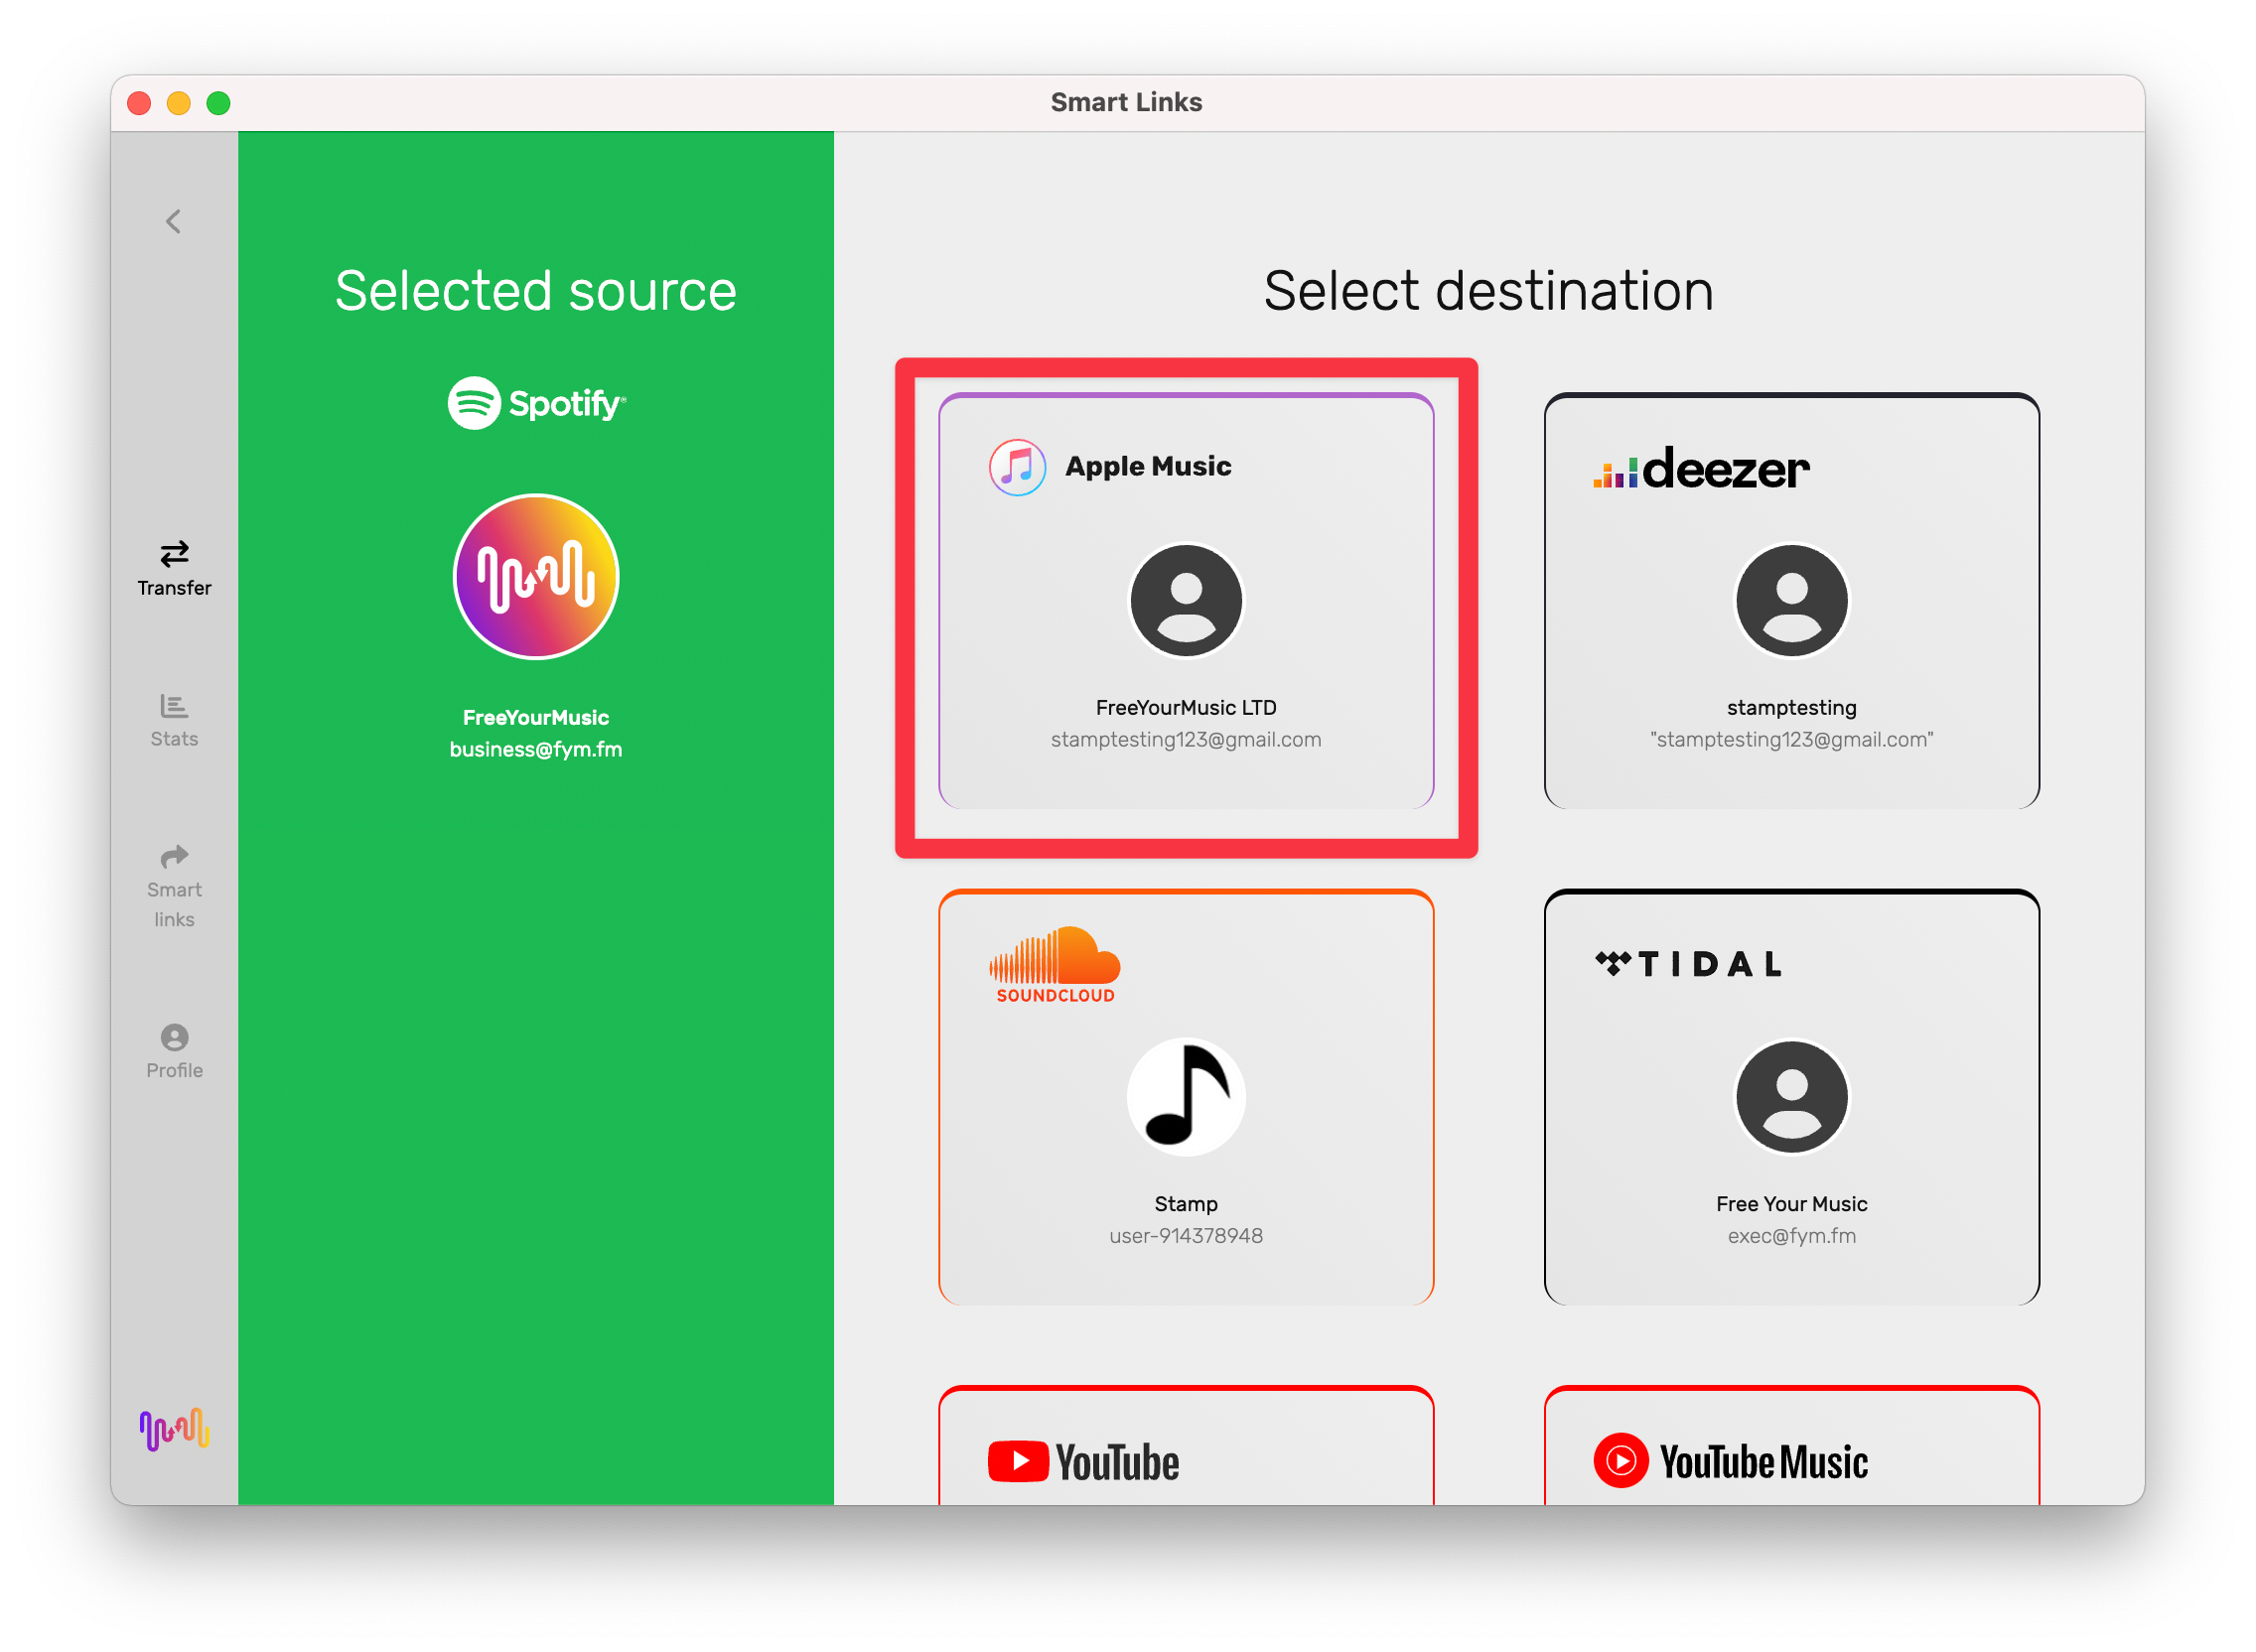
Task: Click the business@fym.fm source email
Action: pyautogui.click(x=536, y=750)
